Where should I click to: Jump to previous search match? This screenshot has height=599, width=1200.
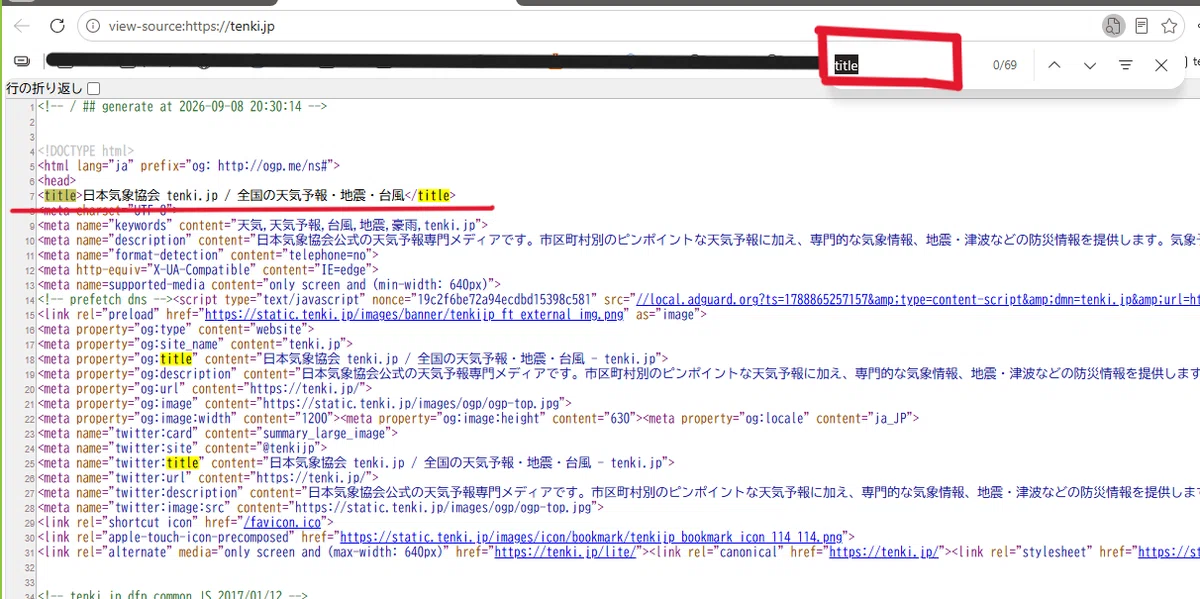point(1054,65)
